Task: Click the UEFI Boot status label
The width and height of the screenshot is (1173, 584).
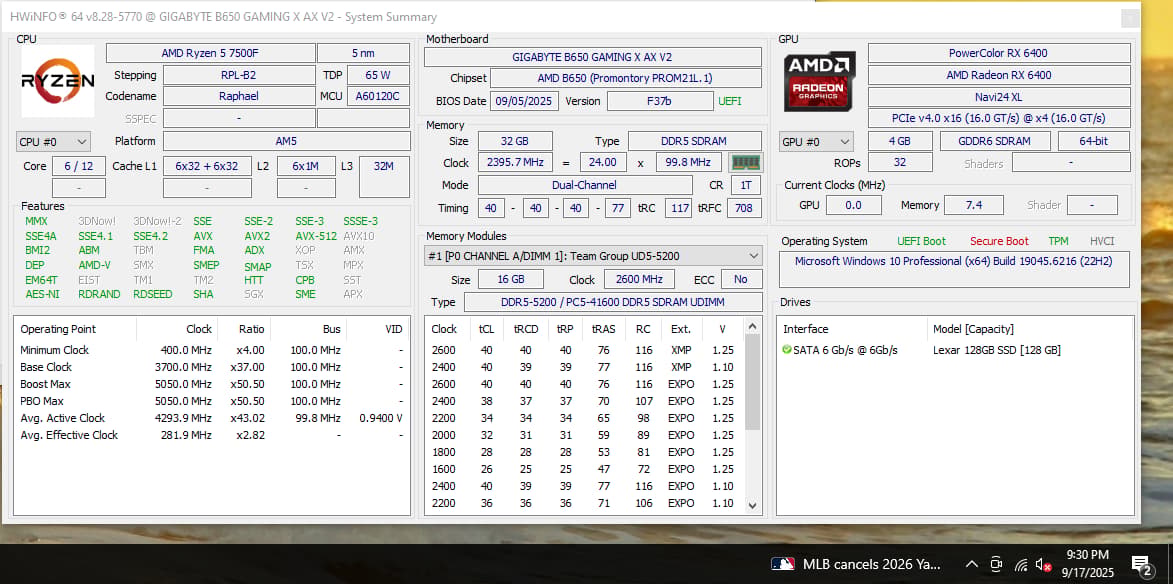Action: click(x=922, y=241)
